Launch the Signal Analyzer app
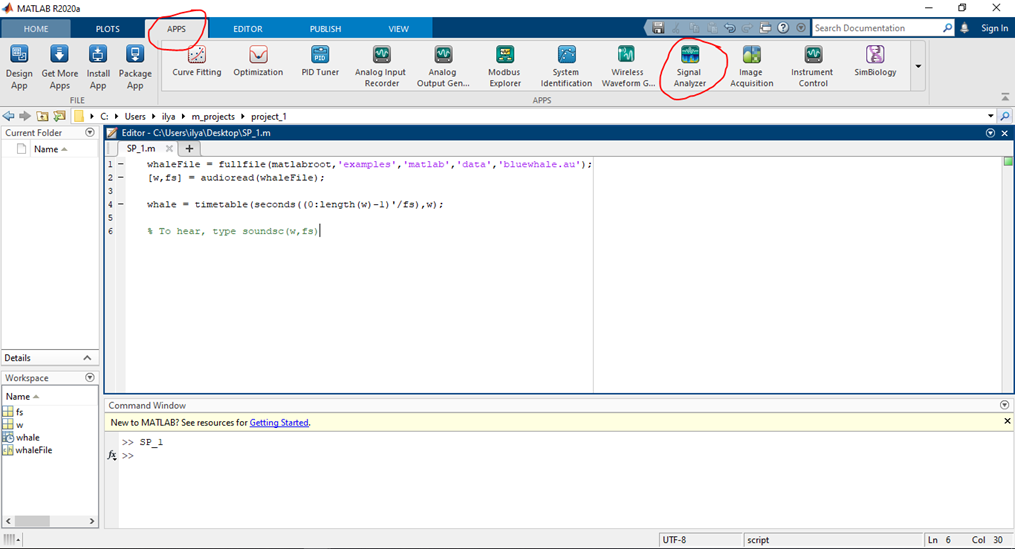 (x=689, y=67)
